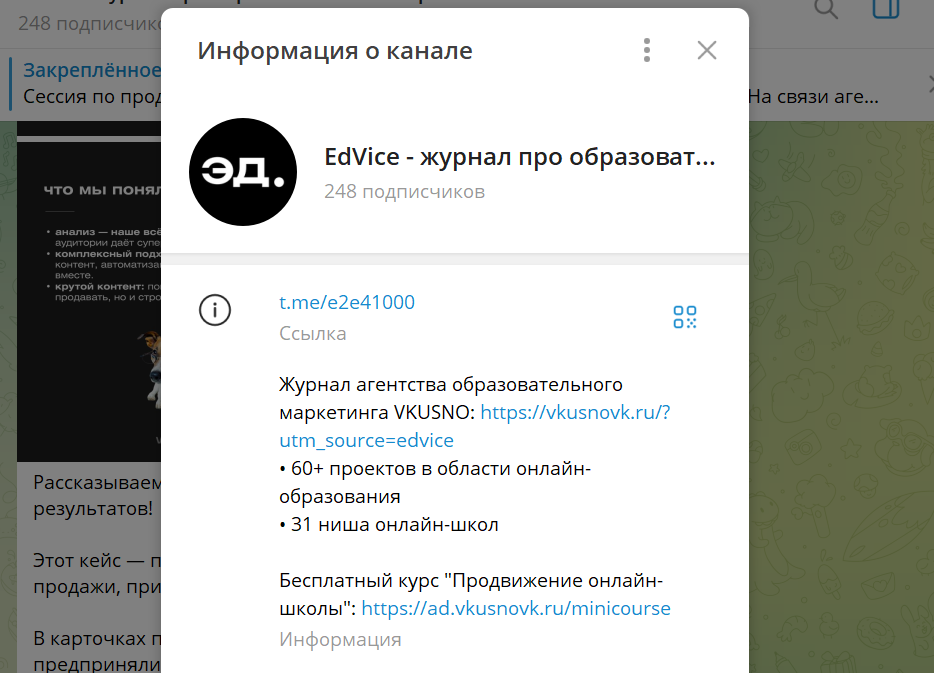
Task: Open the vkusnovk.ru utm_source=edvice link
Action: (x=475, y=426)
